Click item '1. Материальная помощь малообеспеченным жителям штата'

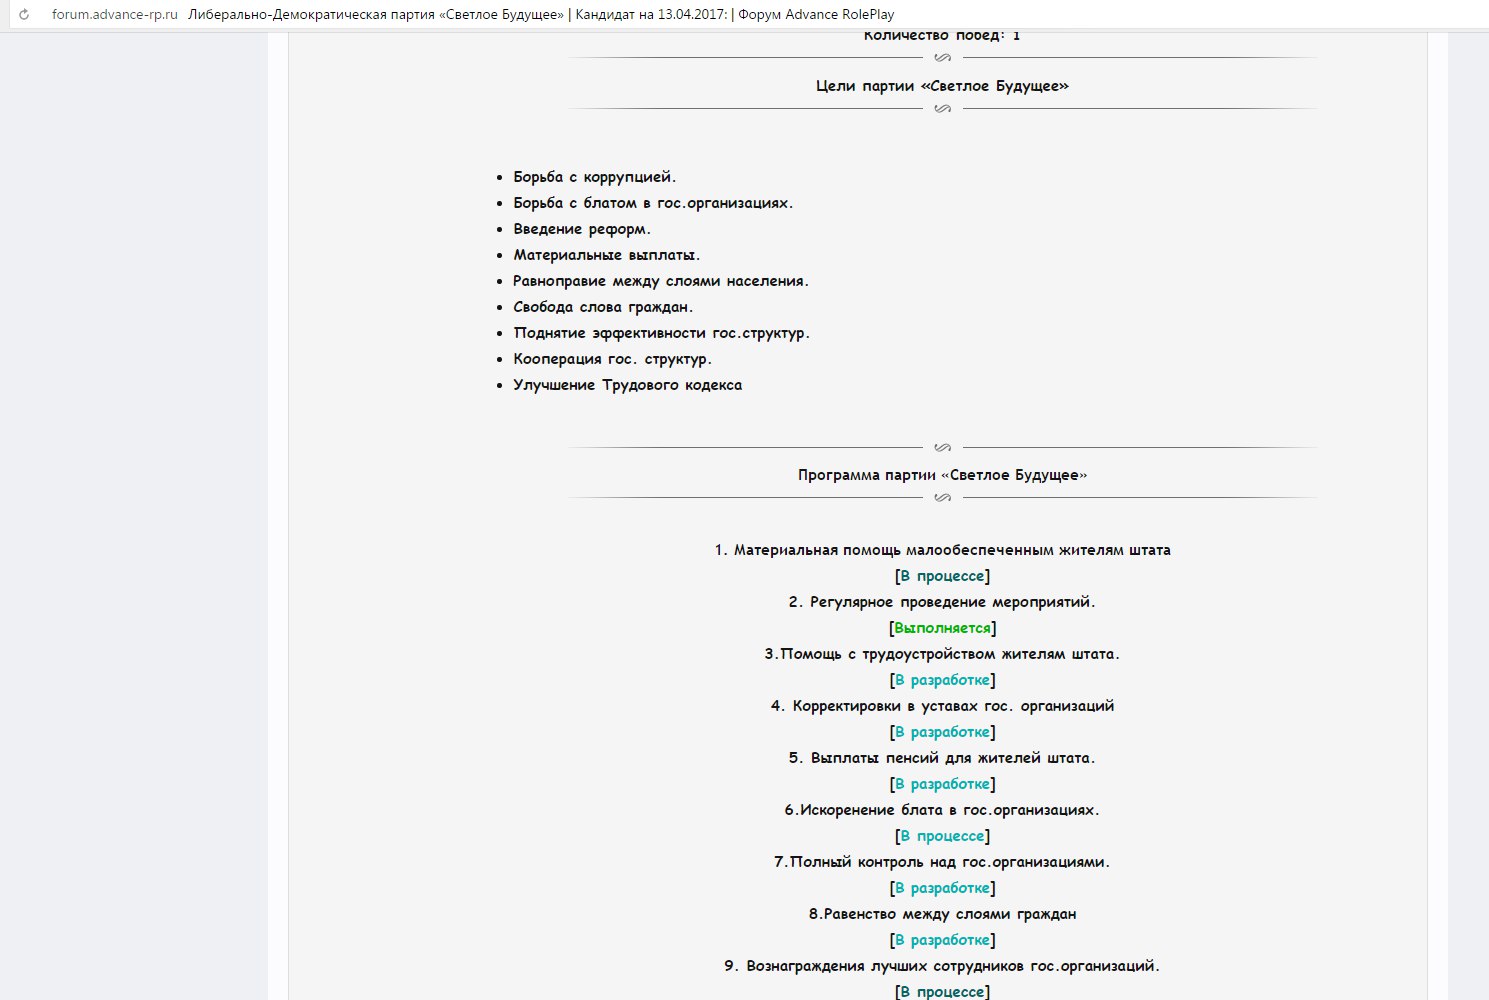click(942, 550)
